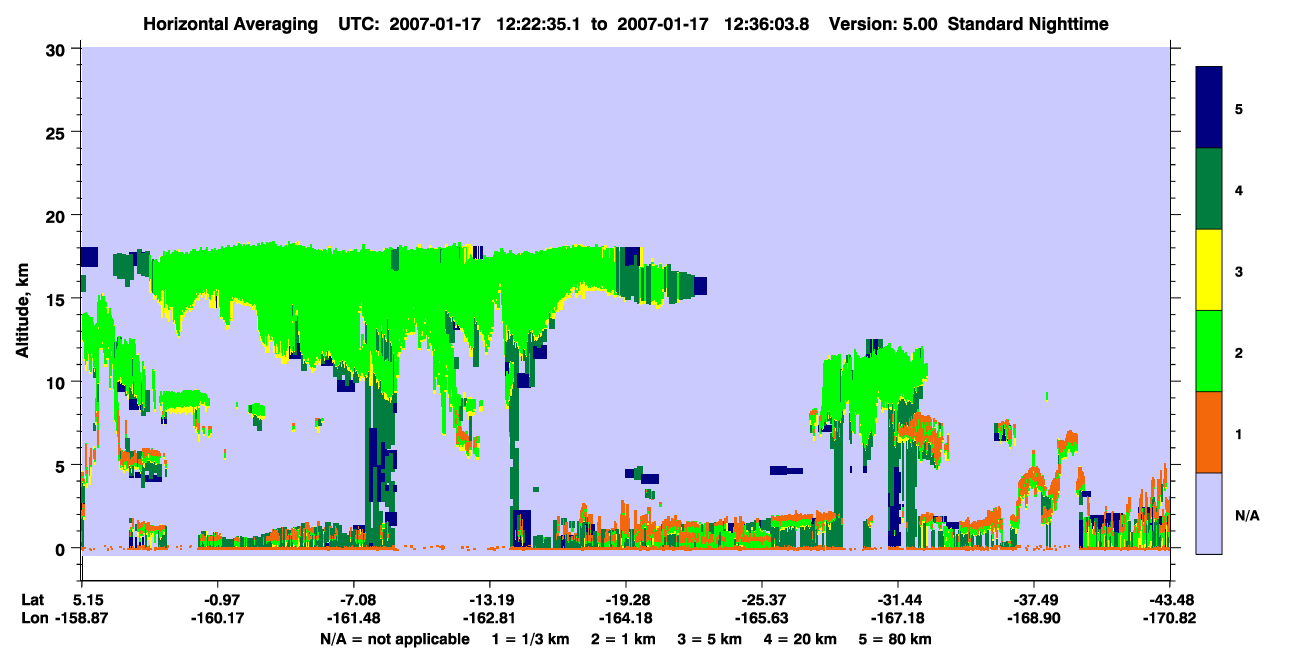Click the dark green level 4 colorbar segment
The width and height of the screenshot is (1300, 667).
pyautogui.click(x=1209, y=189)
